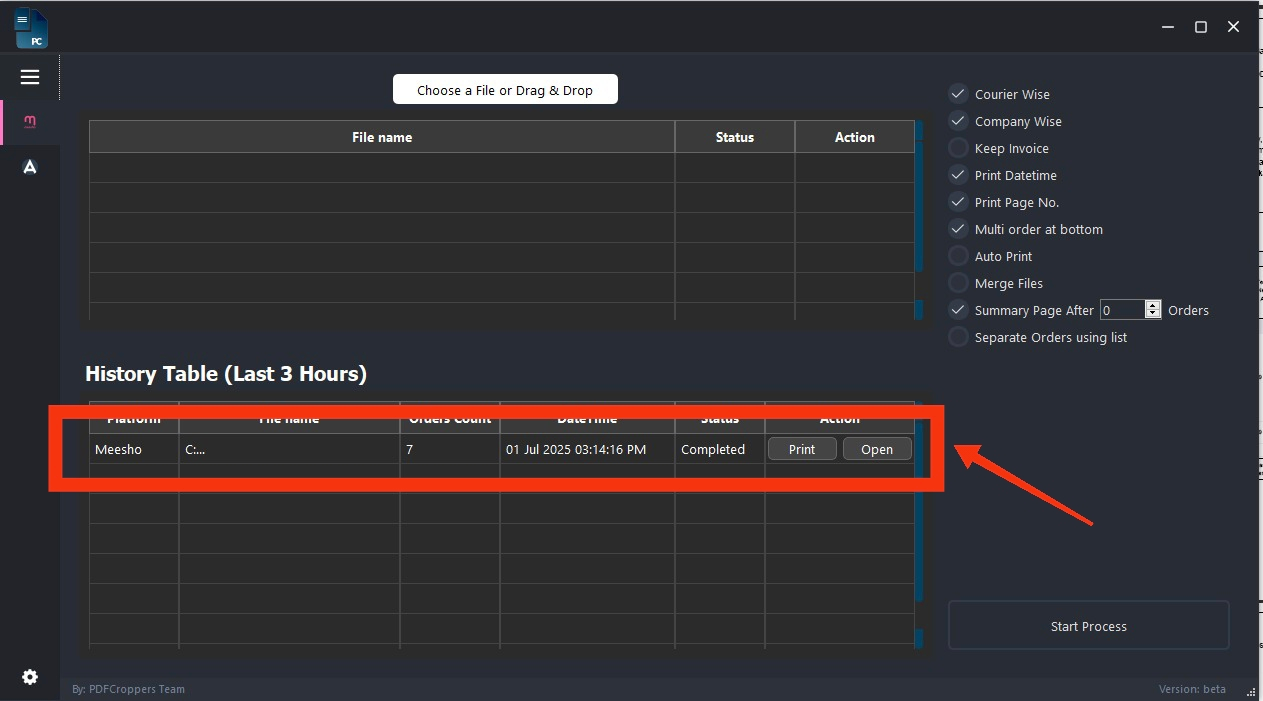
Task: Enable the Keep Invoice option
Action: 958,148
